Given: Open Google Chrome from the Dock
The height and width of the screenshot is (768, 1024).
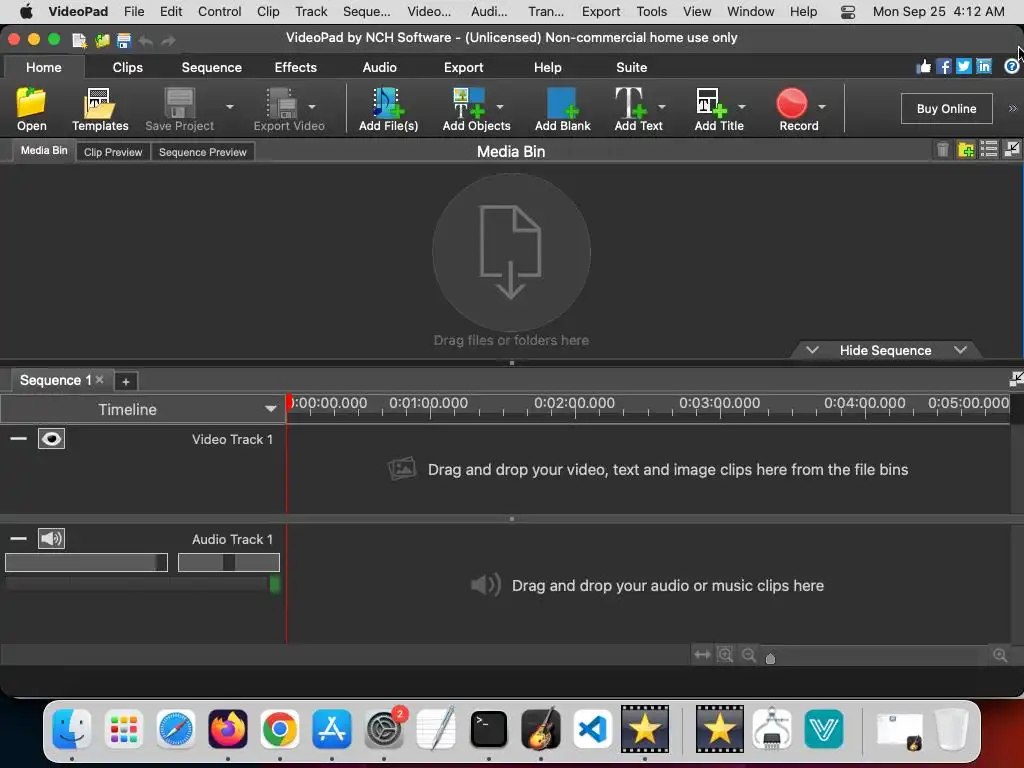Looking at the screenshot, I should click(280, 728).
